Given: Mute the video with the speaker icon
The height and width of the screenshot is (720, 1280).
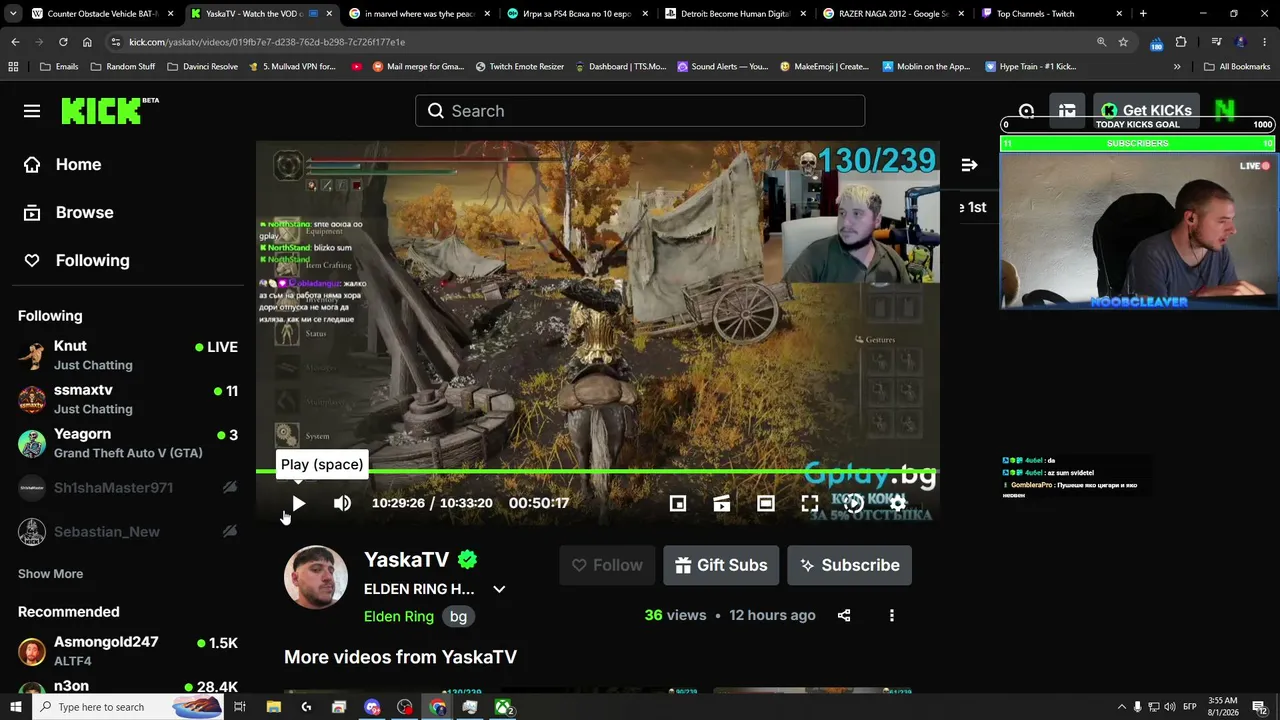Looking at the screenshot, I should (x=342, y=503).
